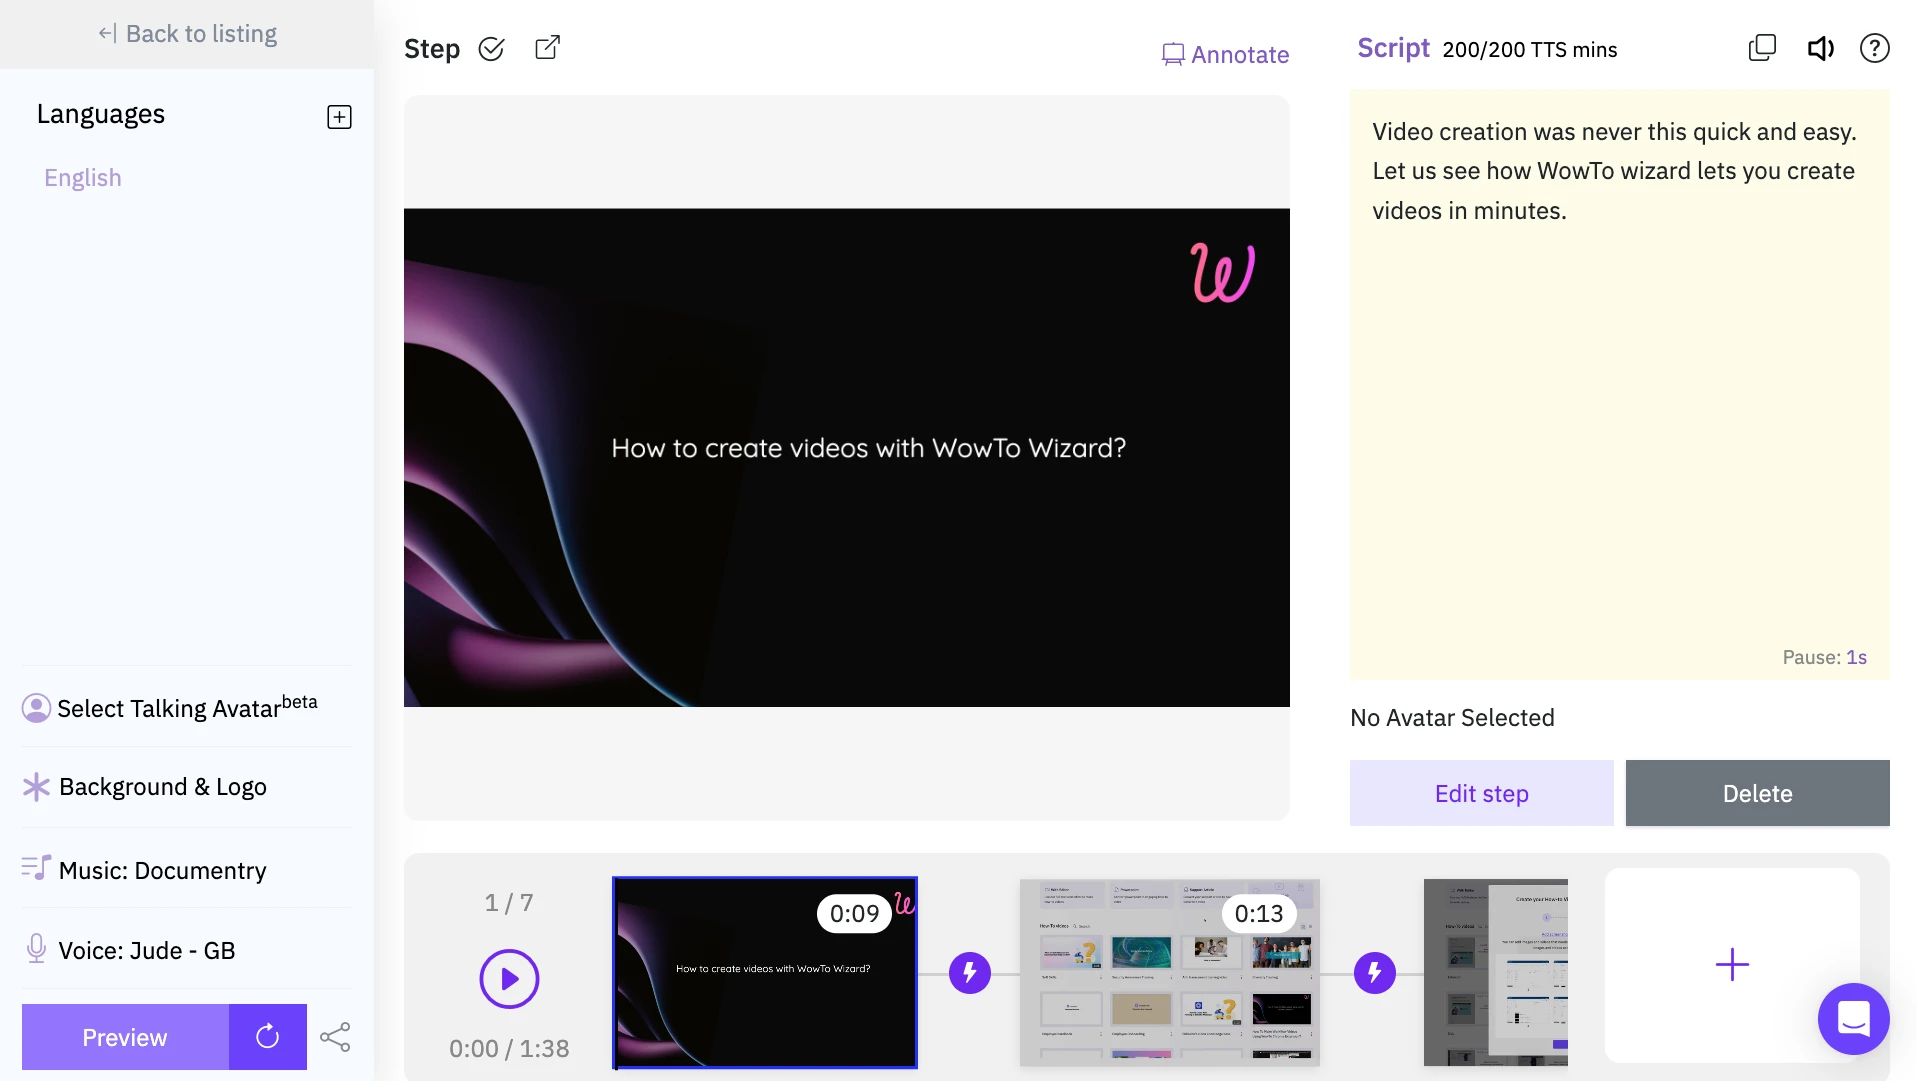This screenshot has width=1917, height=1081.
Task: Click the Preview button
Action: [x=125, y=1037]
